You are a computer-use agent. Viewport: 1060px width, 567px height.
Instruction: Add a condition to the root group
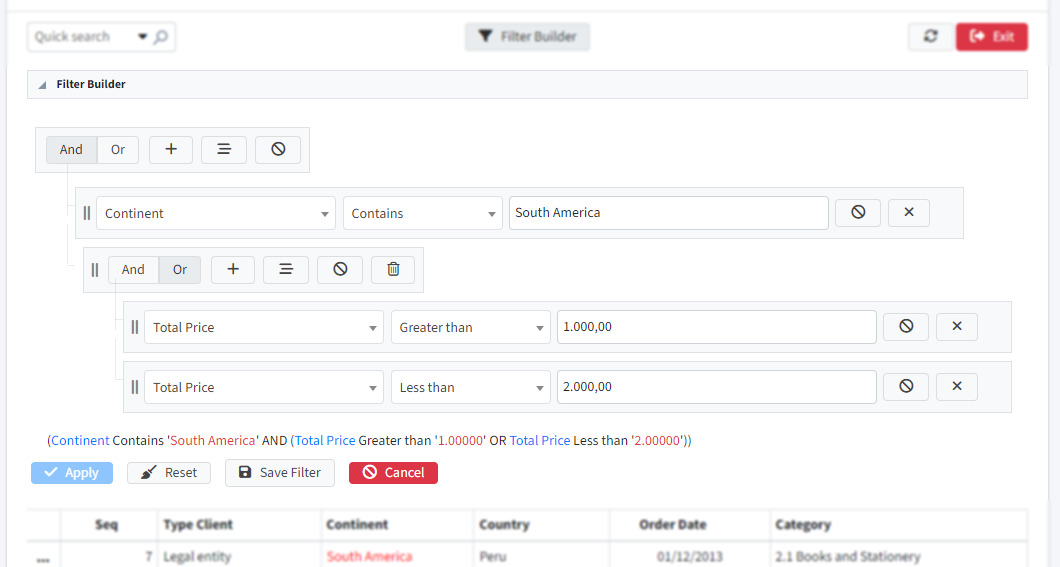171,149
